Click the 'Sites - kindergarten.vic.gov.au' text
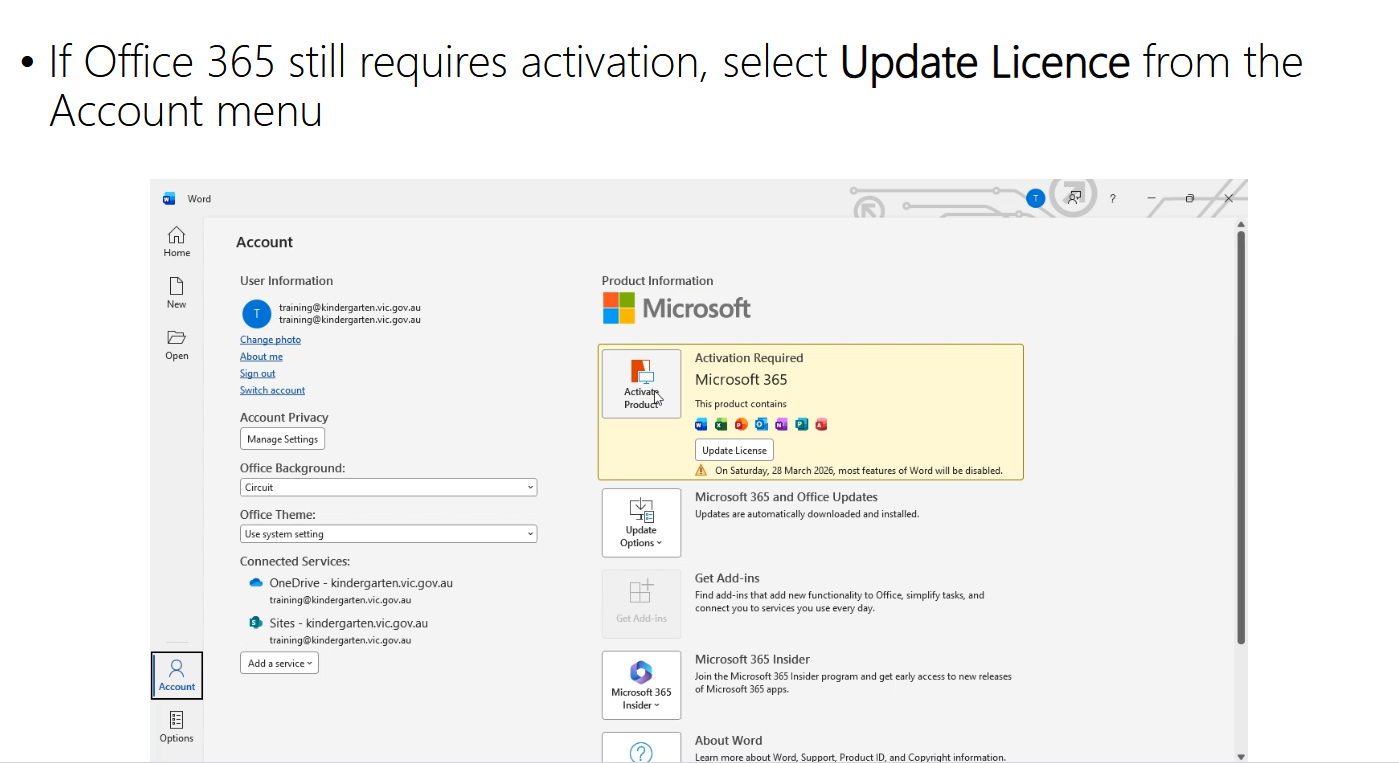Screen dimensions: 1399x763 (348, 623)
